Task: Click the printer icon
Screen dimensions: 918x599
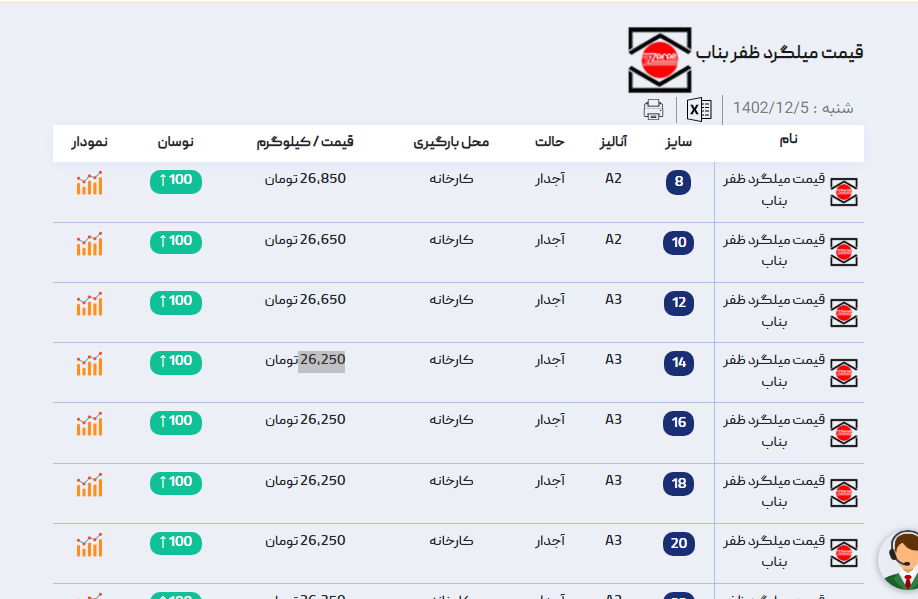Action: (x=653, y=109)
